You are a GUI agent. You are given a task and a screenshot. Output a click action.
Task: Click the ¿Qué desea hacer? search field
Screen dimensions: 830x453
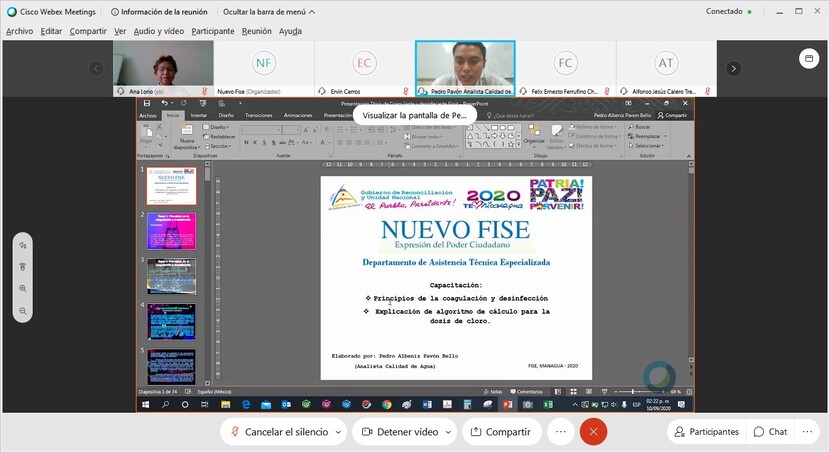coord(510,115)
